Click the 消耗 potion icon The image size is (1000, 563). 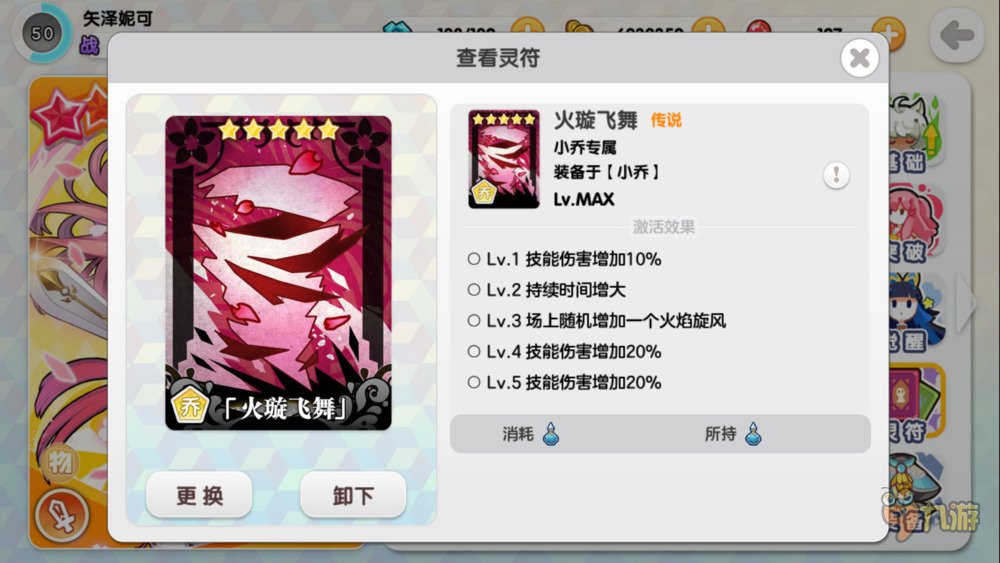[551, 434]
